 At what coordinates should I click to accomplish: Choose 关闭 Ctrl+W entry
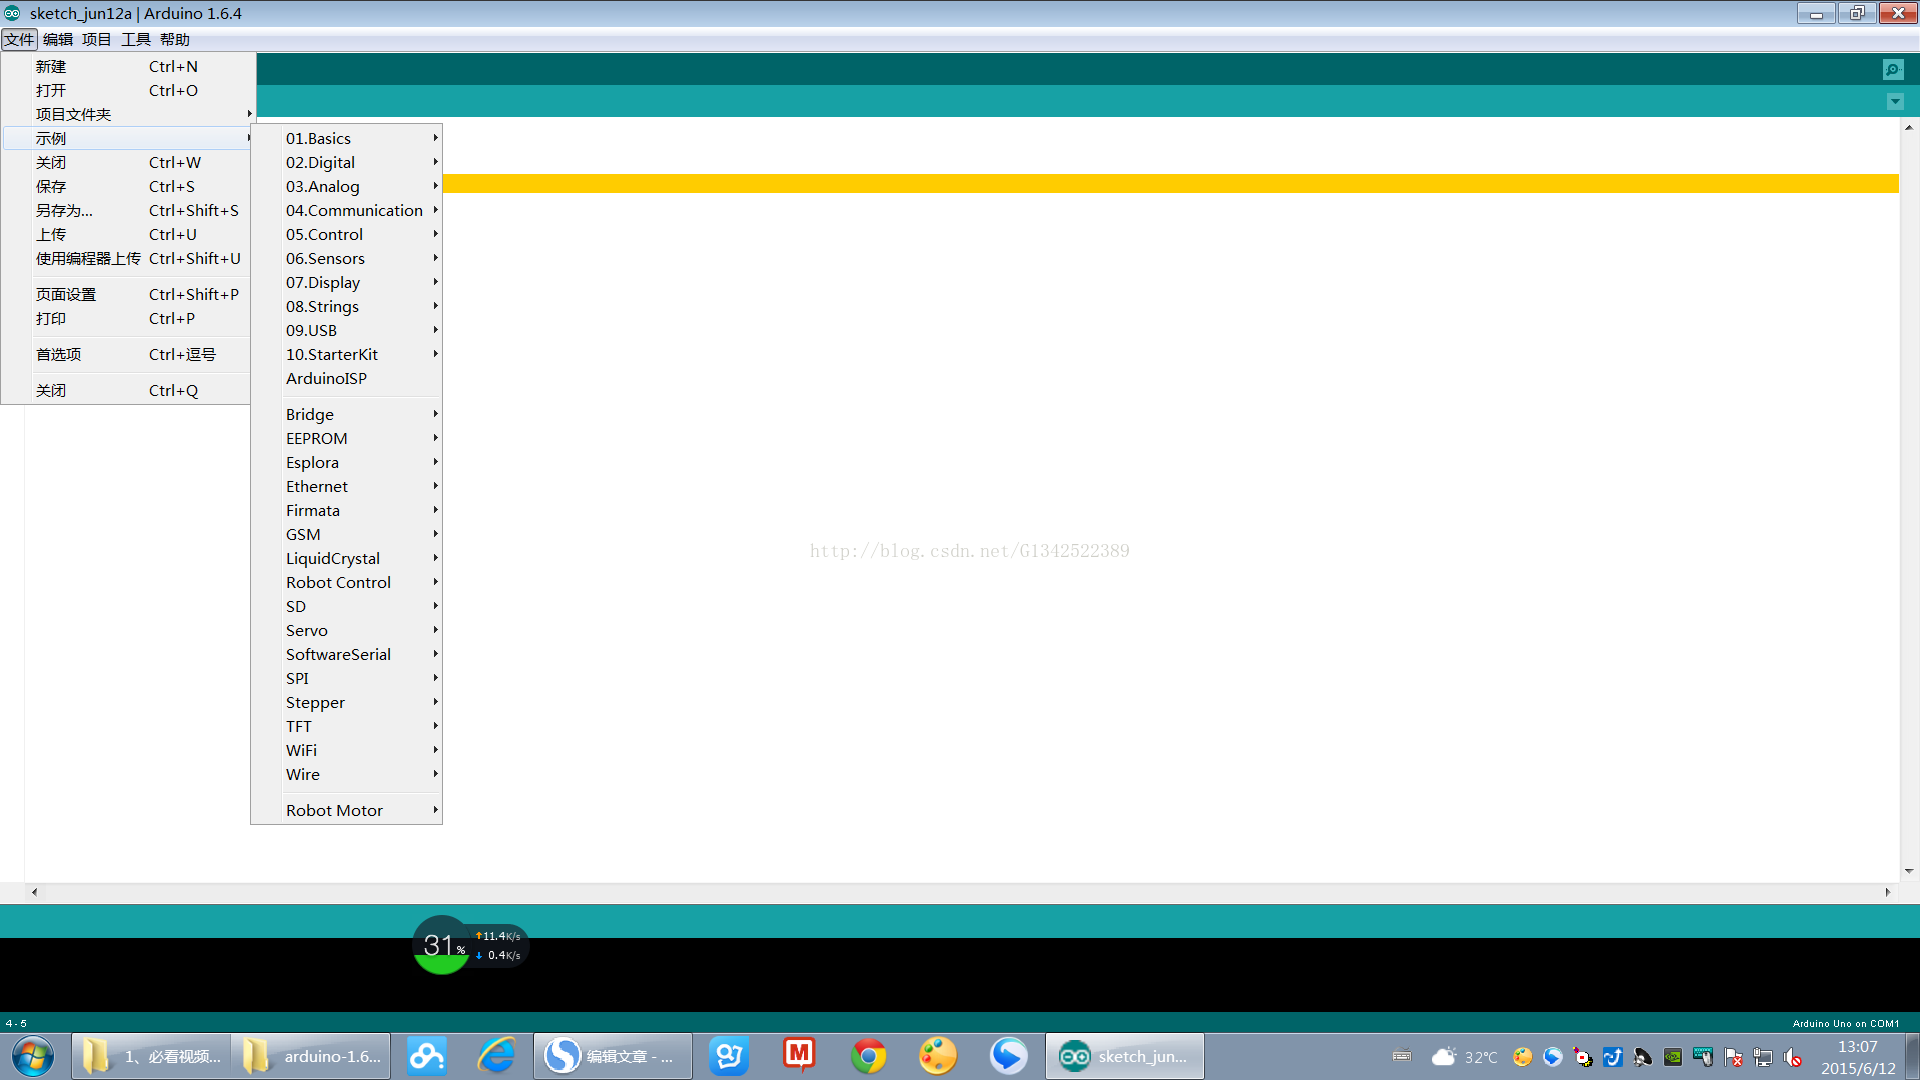pyautogui.click(x=127, y=162)
